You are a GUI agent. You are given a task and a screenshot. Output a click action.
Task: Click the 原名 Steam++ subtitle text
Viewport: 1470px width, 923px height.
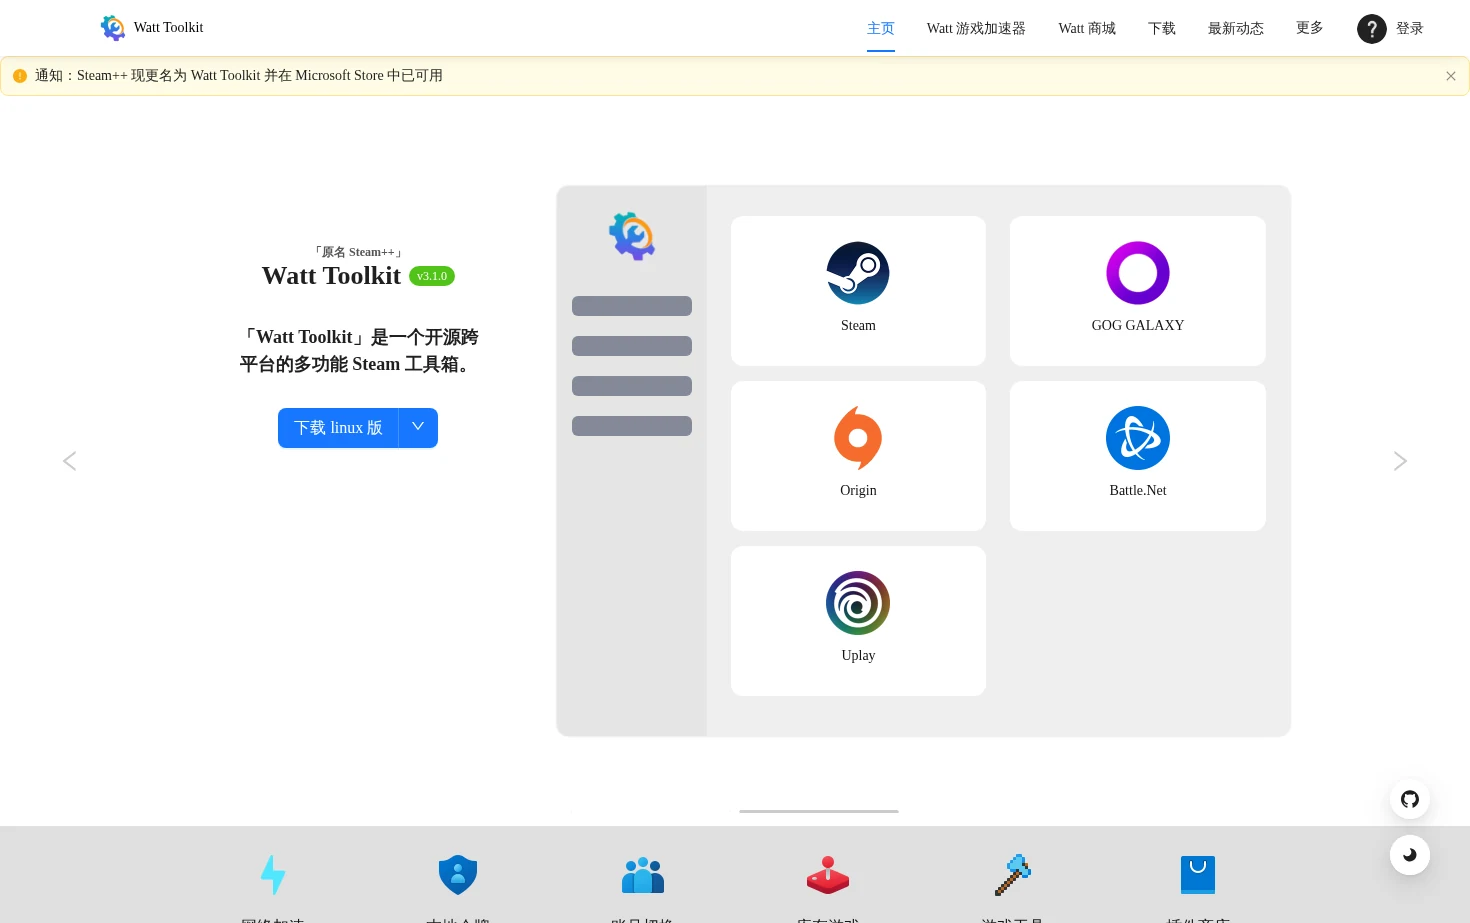358,252
